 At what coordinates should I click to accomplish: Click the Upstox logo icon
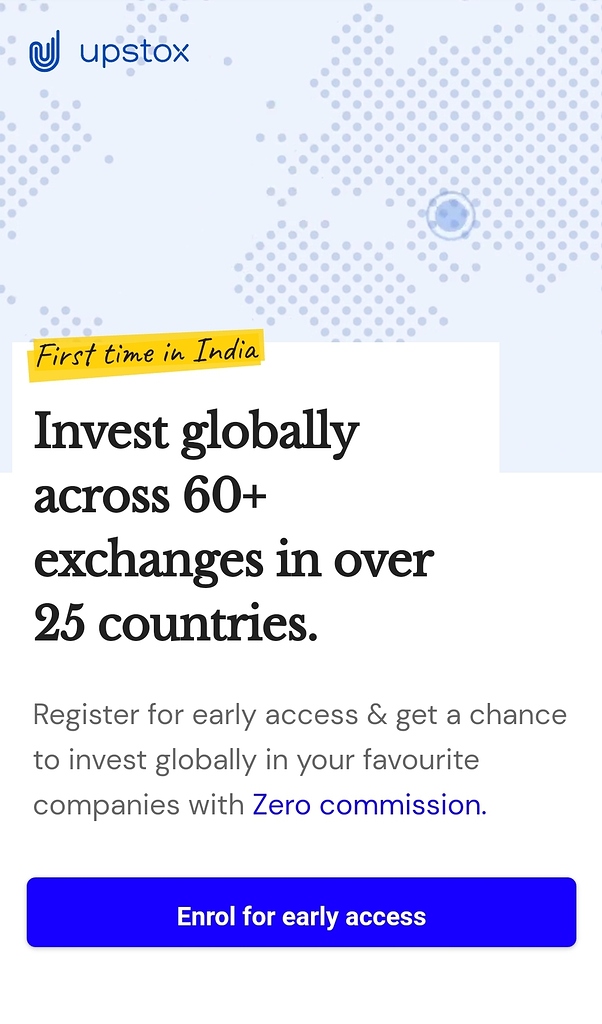[x=44, y=51]
